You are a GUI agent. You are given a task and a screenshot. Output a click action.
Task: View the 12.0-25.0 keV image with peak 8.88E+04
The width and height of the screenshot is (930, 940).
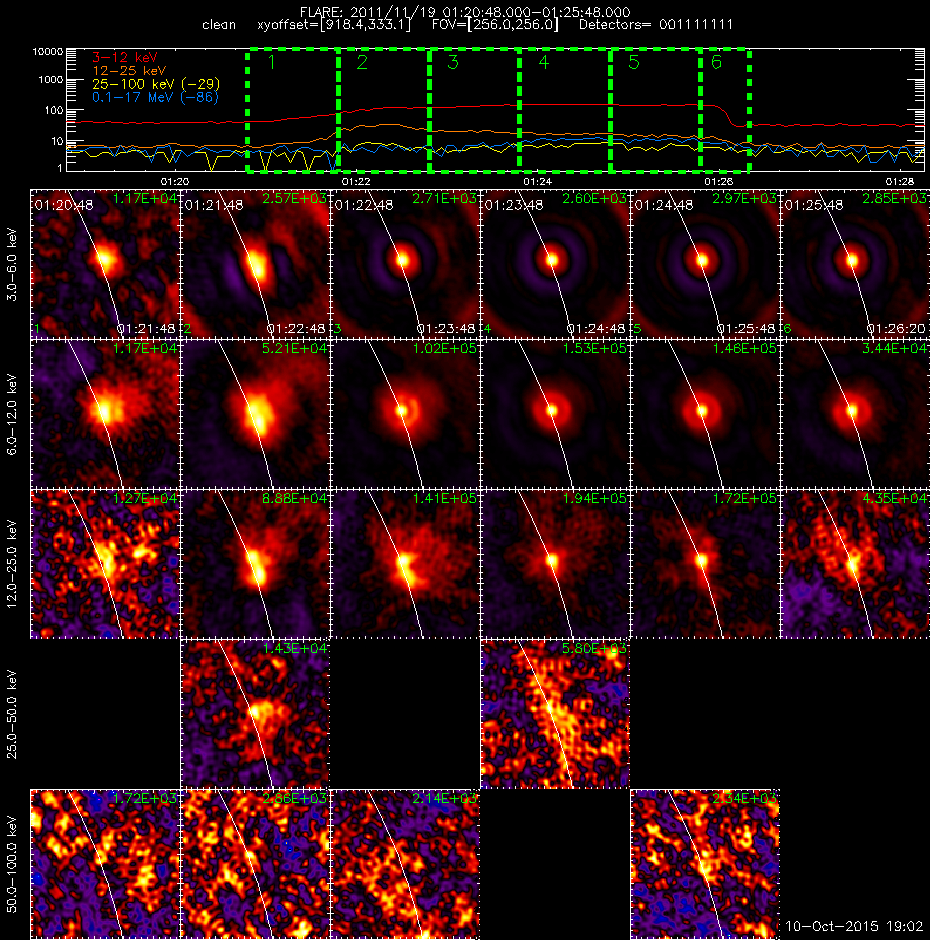pyautogui.click(x=255, y=564)
